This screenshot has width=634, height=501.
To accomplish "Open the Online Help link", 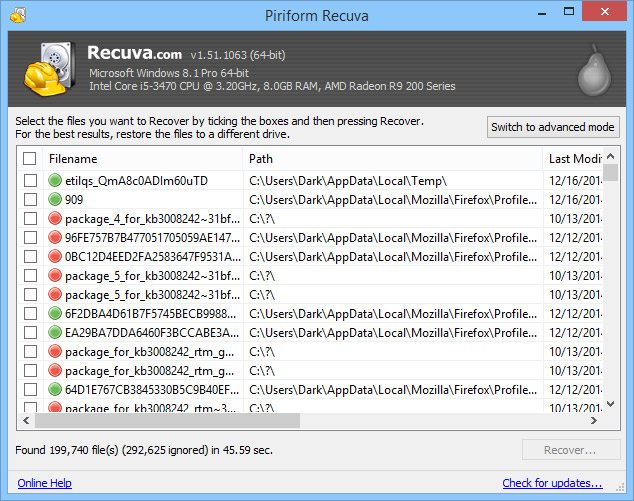I will [x=44, y=483].
